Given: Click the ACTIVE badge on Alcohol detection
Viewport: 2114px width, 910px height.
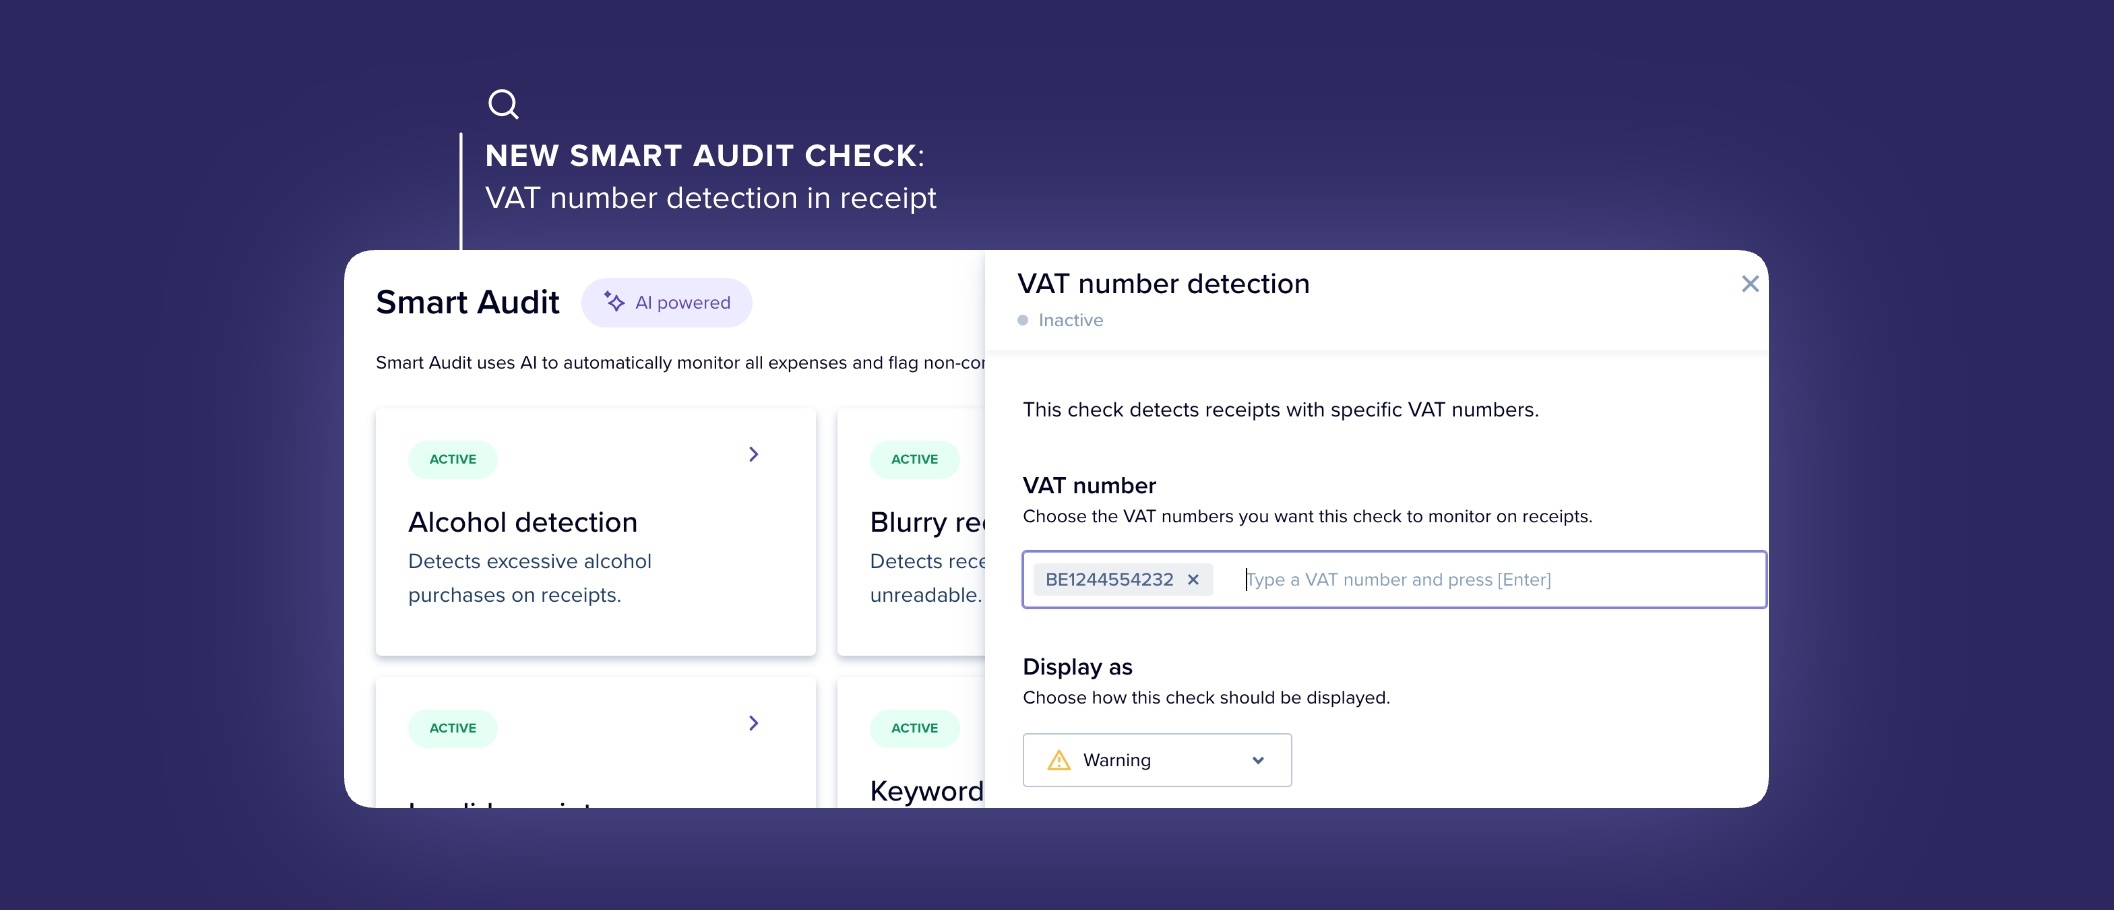Looking at the screenshot, I should click(x=452, y=460).
